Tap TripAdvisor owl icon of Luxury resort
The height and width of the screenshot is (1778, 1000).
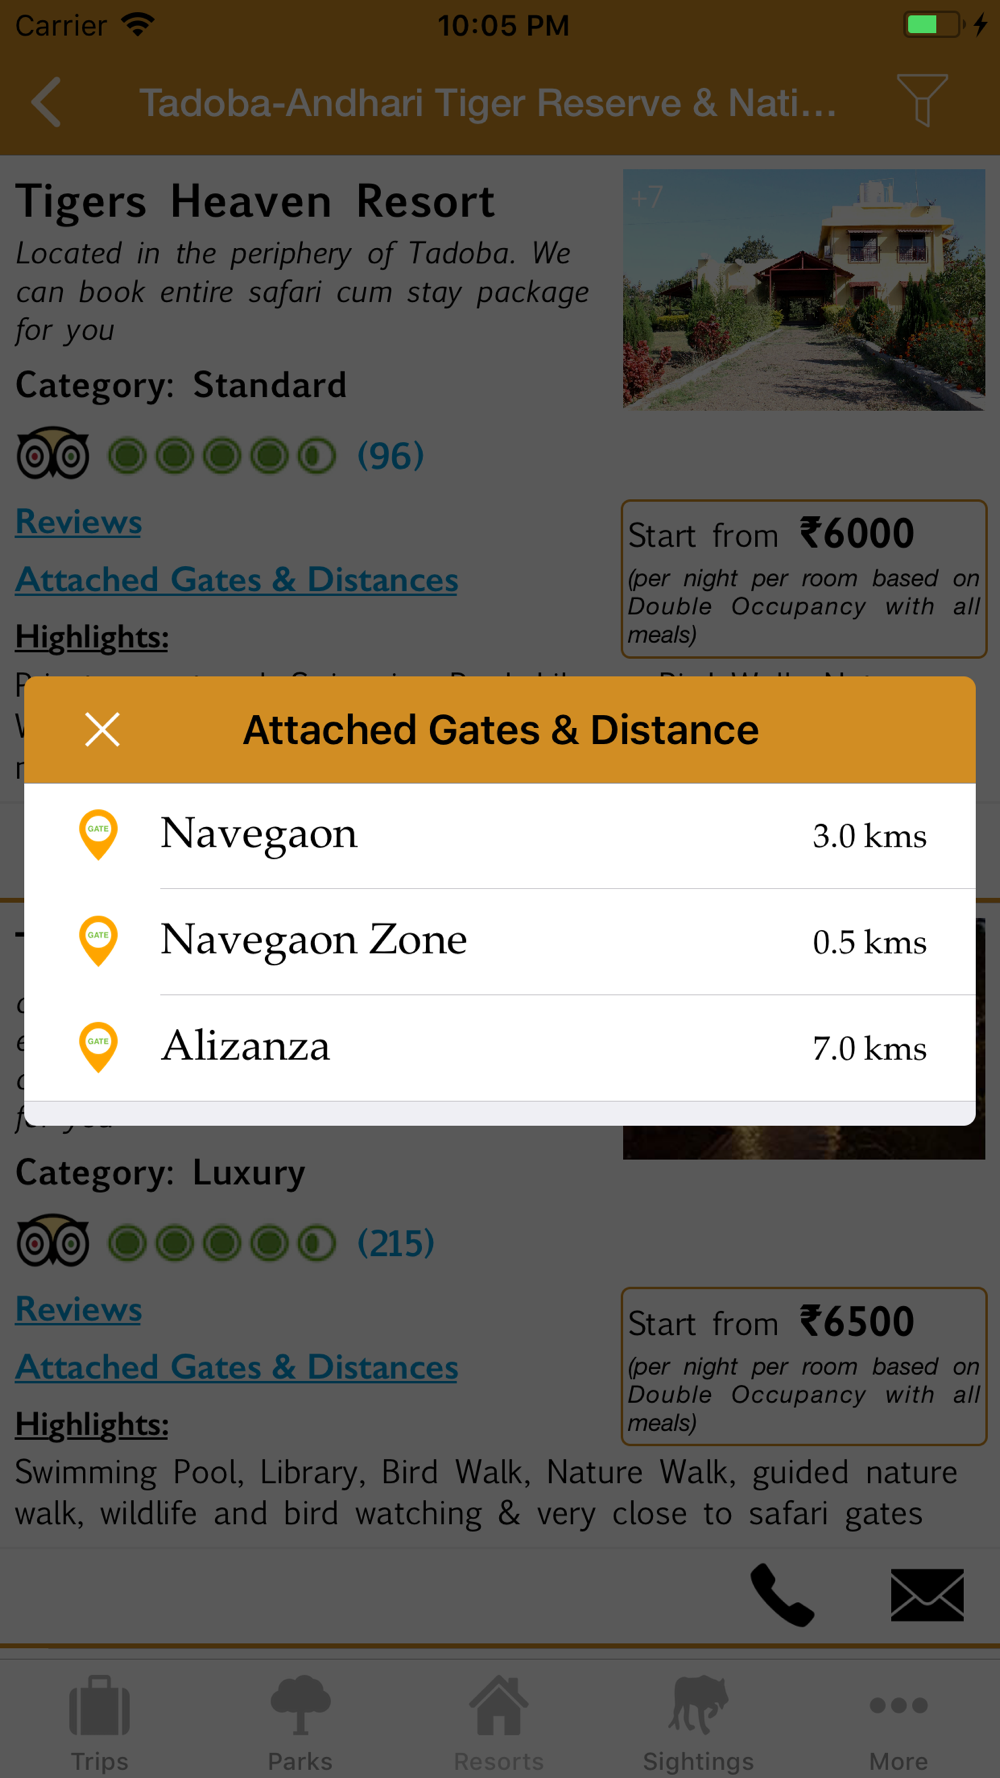tap(53, 1242)
